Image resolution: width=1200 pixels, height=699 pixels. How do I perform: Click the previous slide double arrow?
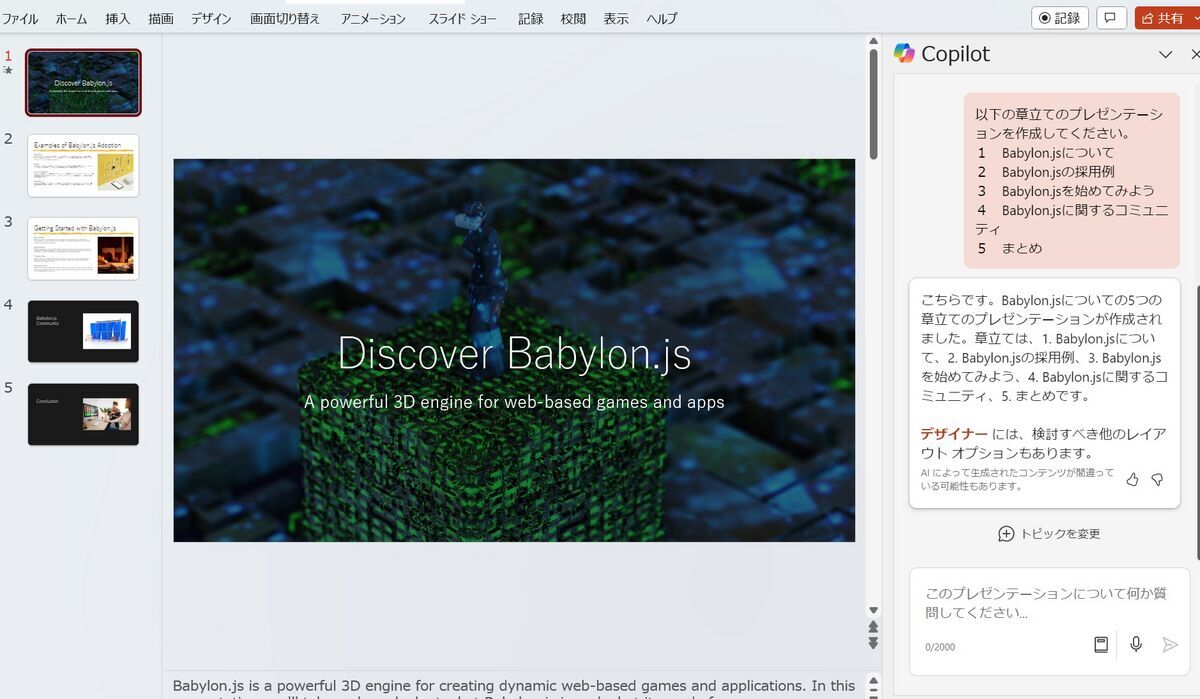[873, 627]
